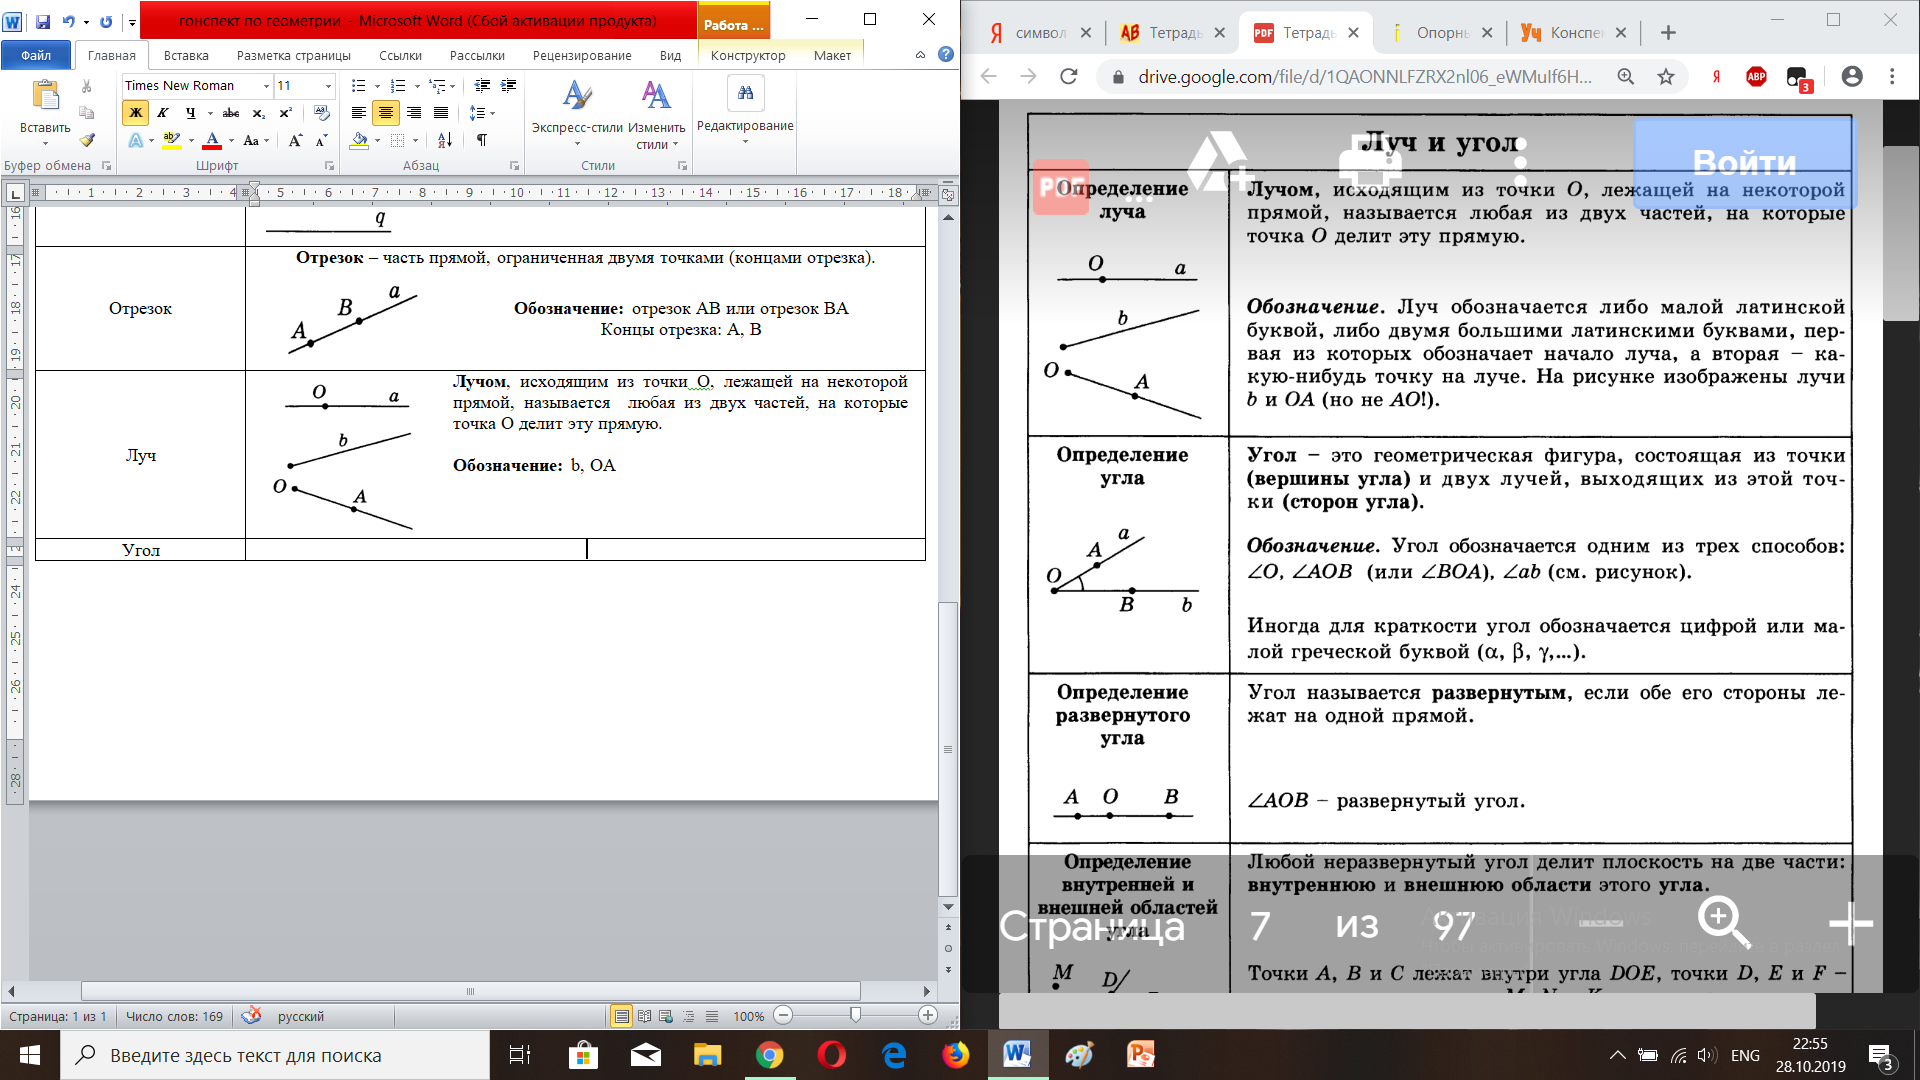This screenshot has width=1920, height=1080.
Task: Toggle Underline (Ч) formatting
Action: tap(190, 113)
